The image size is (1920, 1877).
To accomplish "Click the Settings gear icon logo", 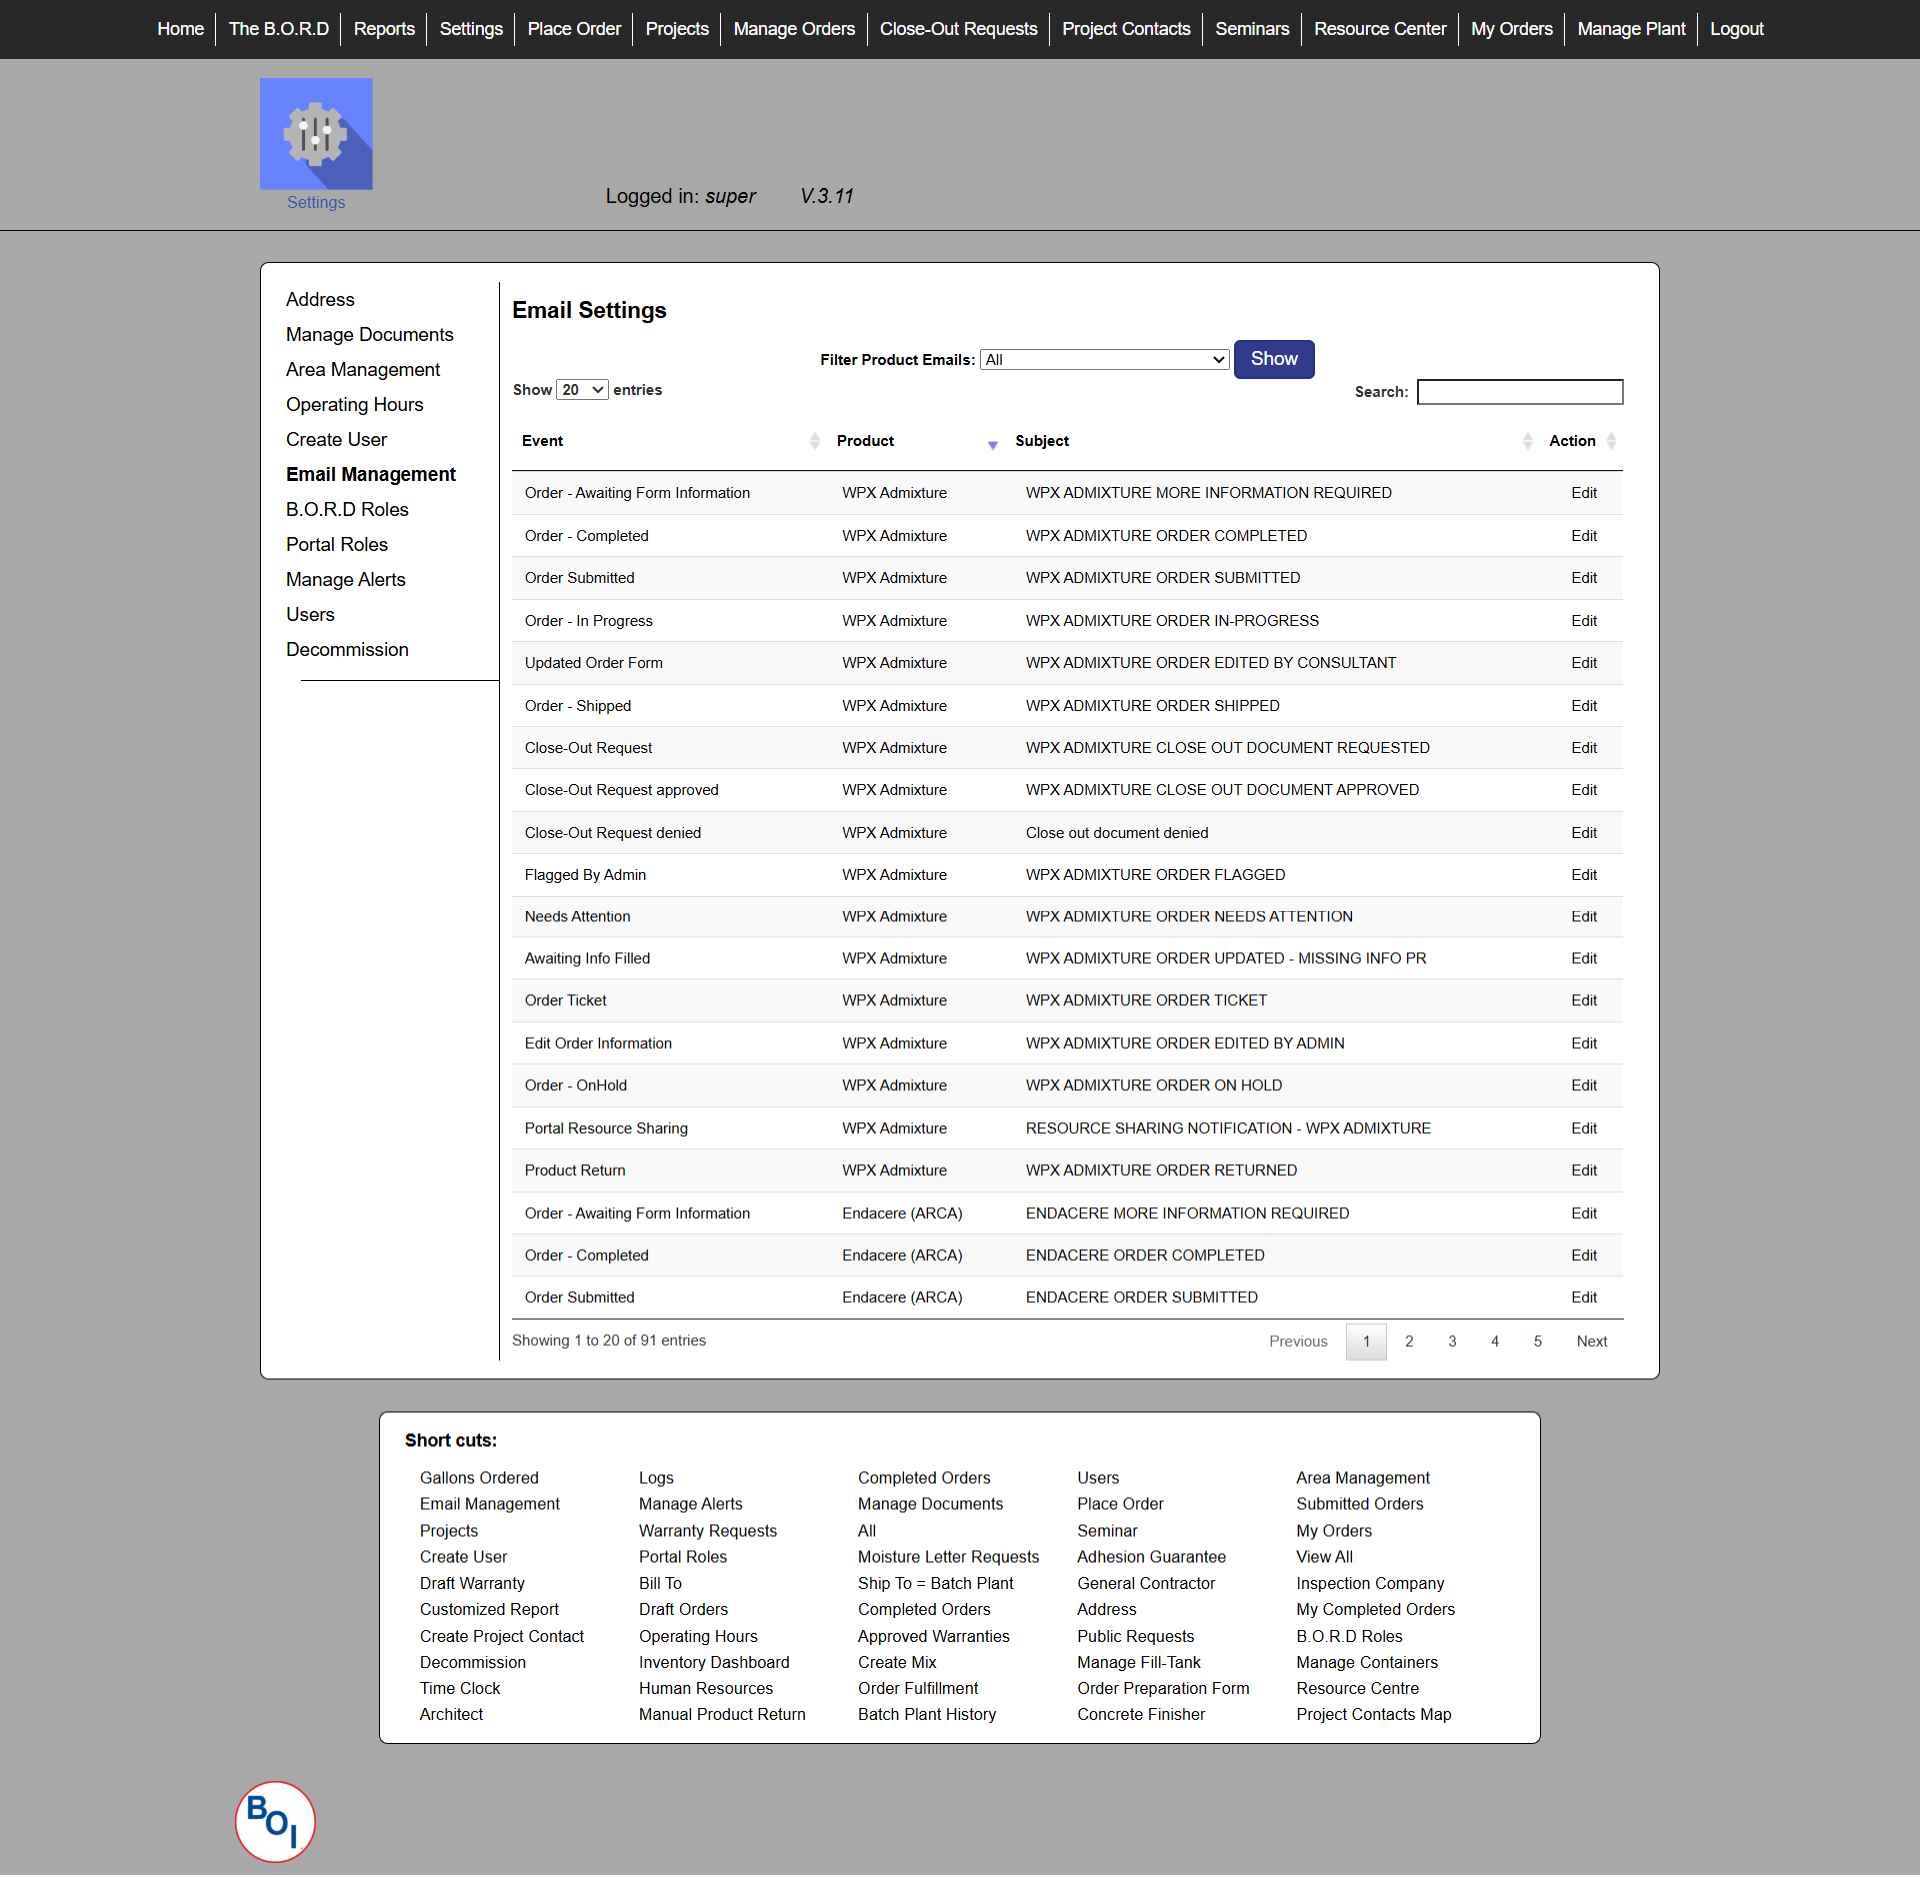I will point(316,134).
